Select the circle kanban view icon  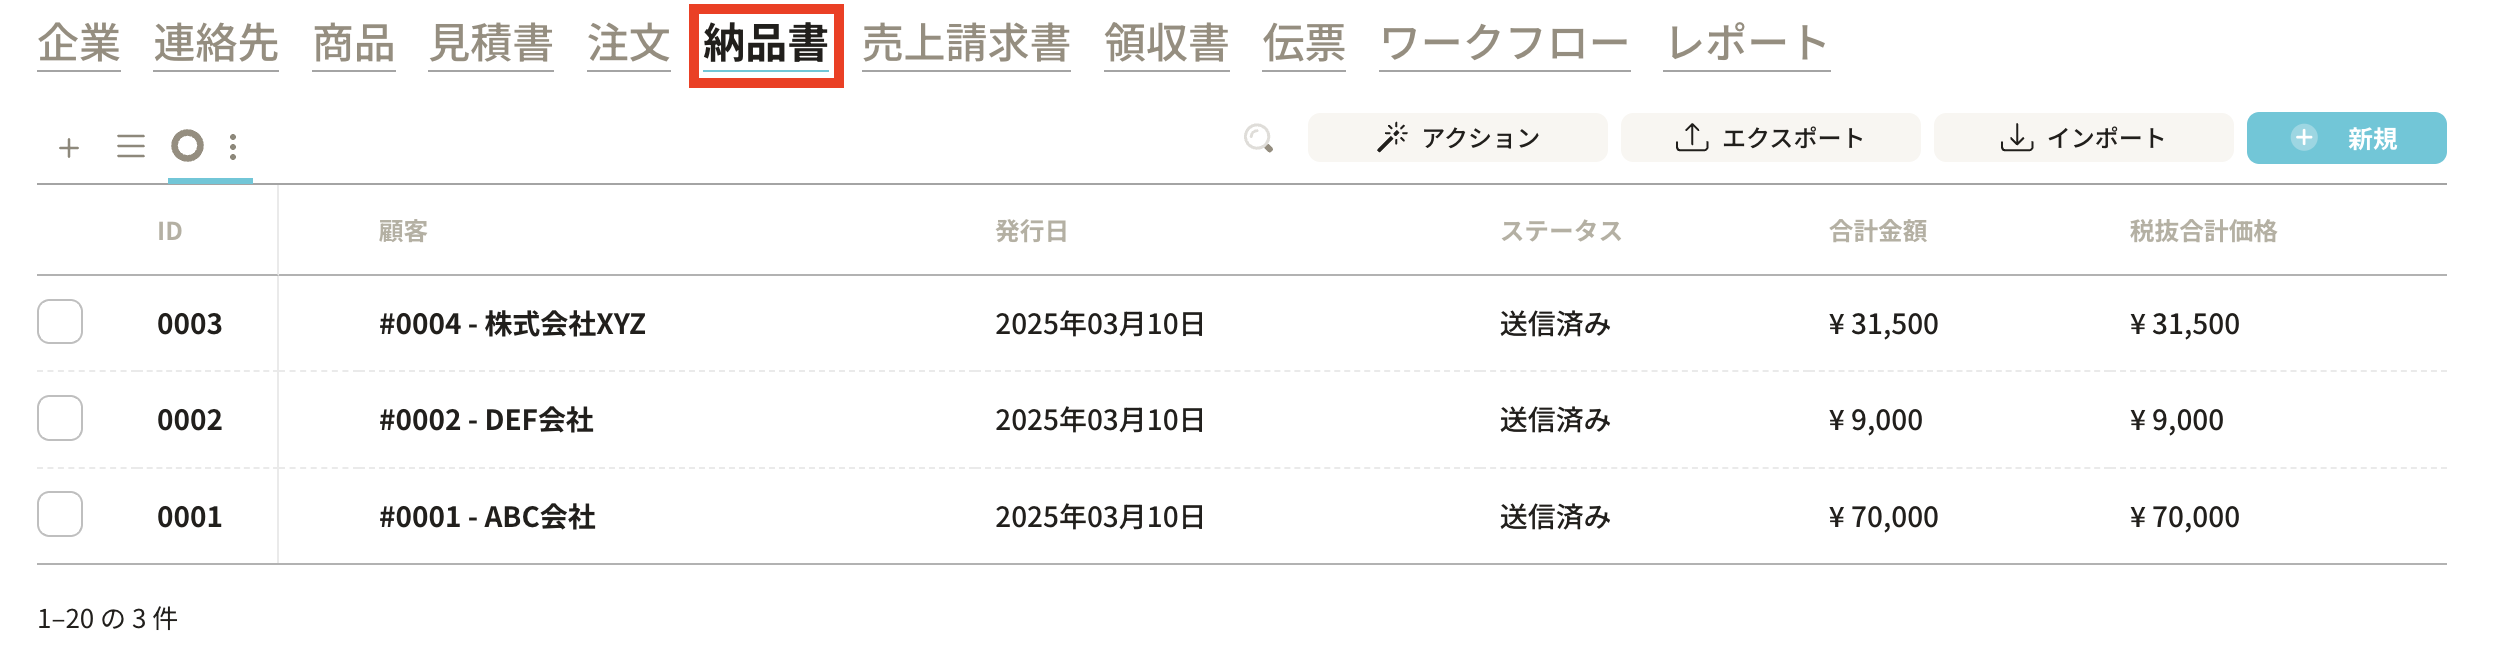click(x=187, y=146)
